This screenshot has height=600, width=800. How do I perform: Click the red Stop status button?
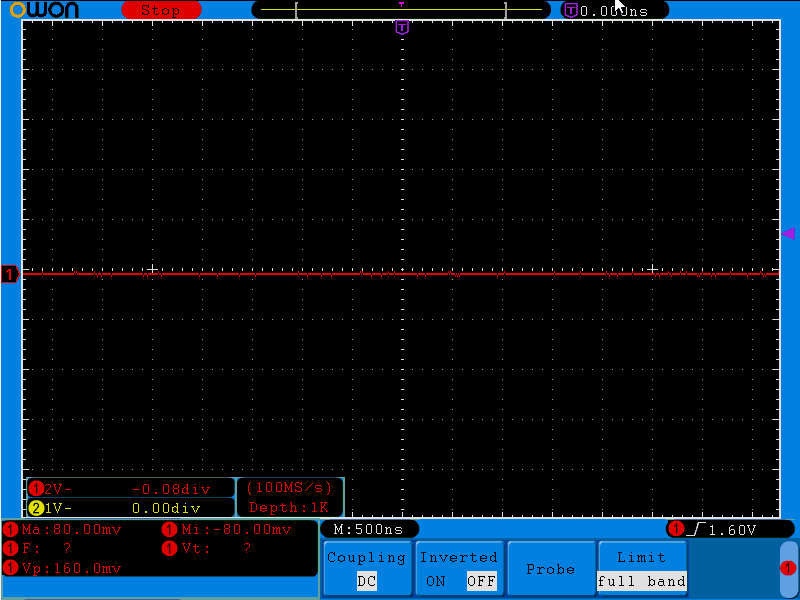coord(160,10)
